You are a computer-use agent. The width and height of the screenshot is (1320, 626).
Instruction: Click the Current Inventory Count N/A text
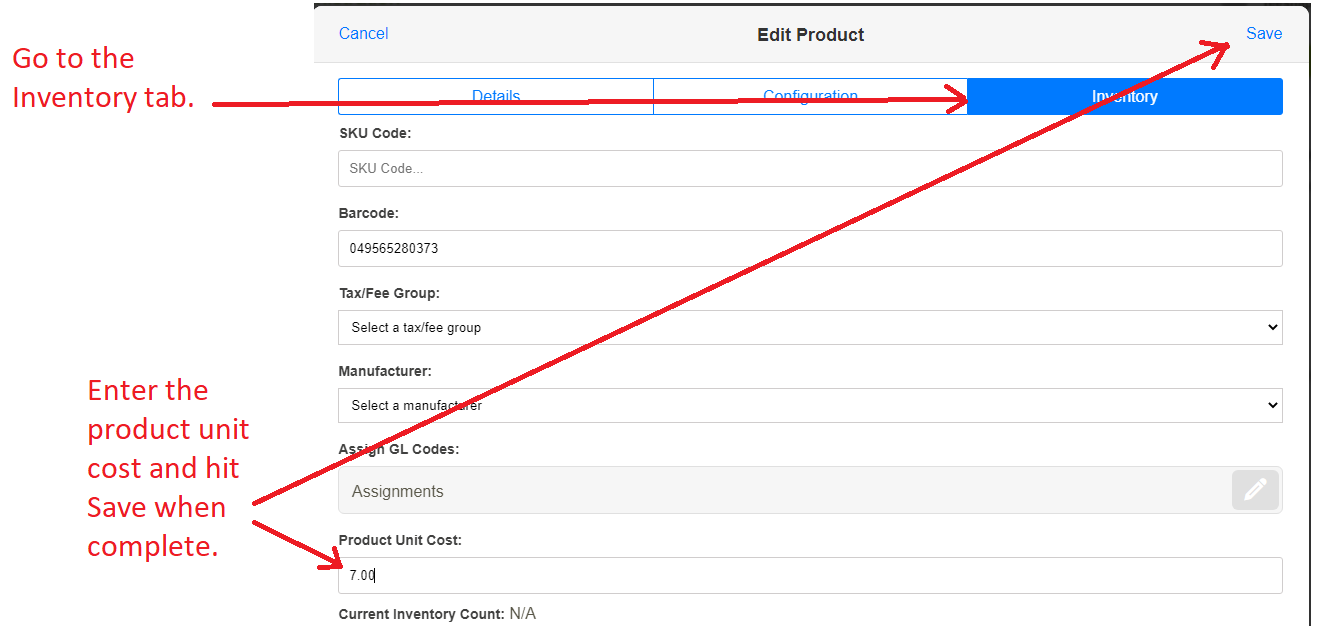coord(437,613)
